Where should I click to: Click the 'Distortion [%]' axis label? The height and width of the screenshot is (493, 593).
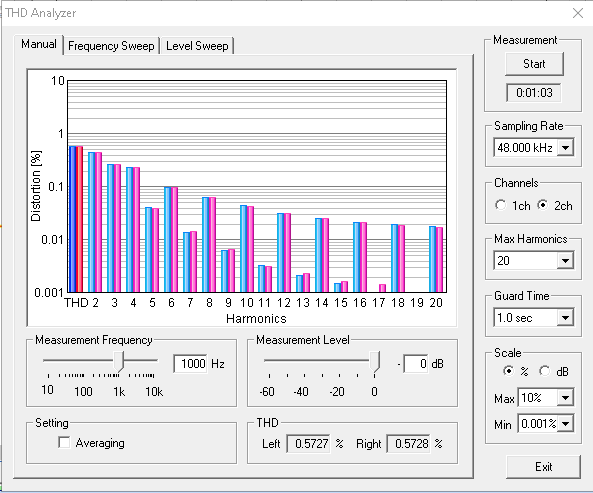pos(36,186)
